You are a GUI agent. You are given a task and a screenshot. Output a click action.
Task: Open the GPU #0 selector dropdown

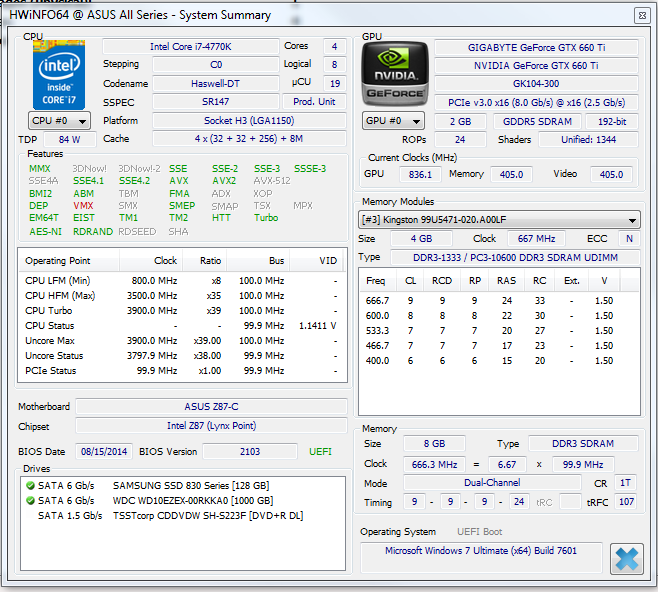tap(393, 121)
